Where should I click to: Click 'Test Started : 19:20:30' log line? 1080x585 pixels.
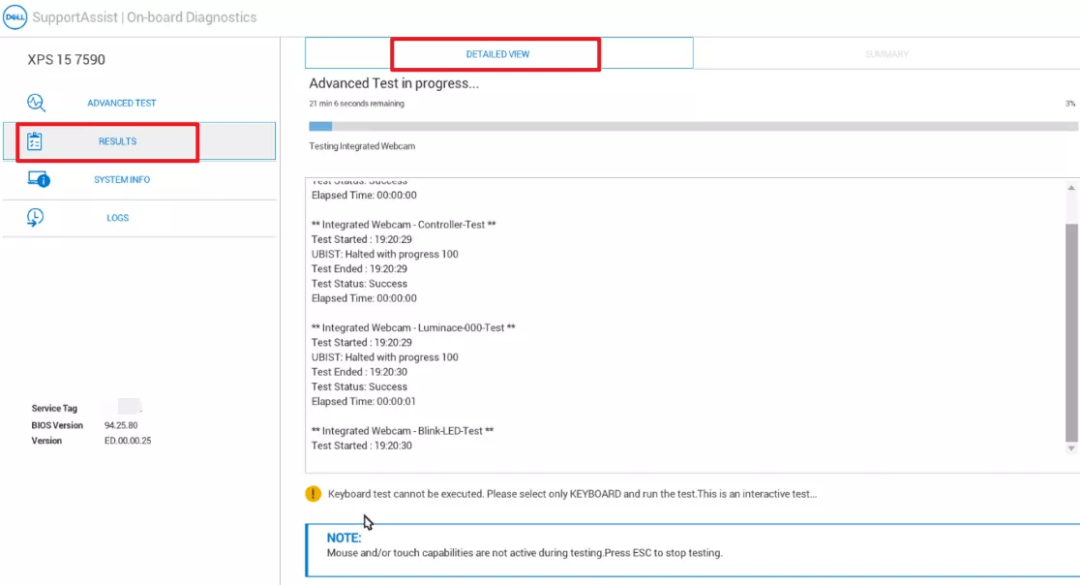(x=362, y=446)
